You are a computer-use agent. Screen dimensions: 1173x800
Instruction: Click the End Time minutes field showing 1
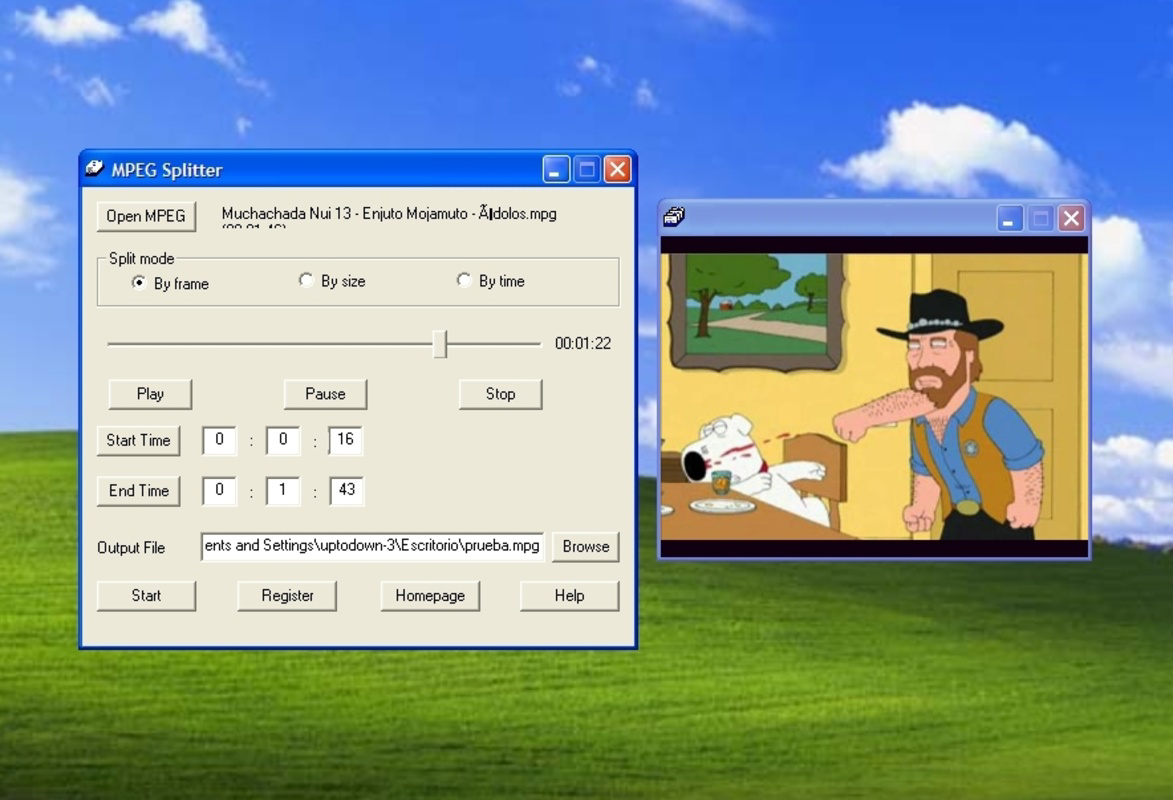coord(283,490)
